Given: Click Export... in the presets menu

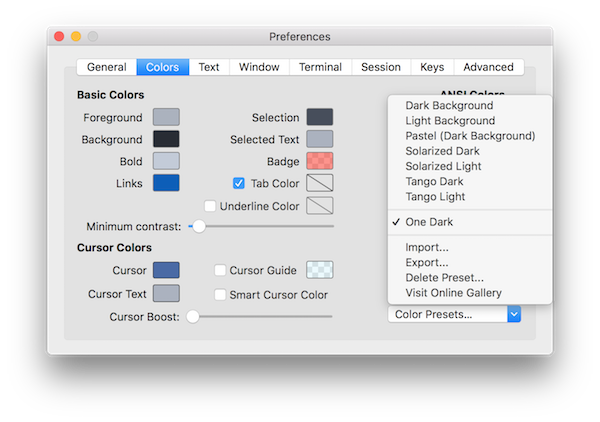Looking at the screenshot, I should 470,263.
